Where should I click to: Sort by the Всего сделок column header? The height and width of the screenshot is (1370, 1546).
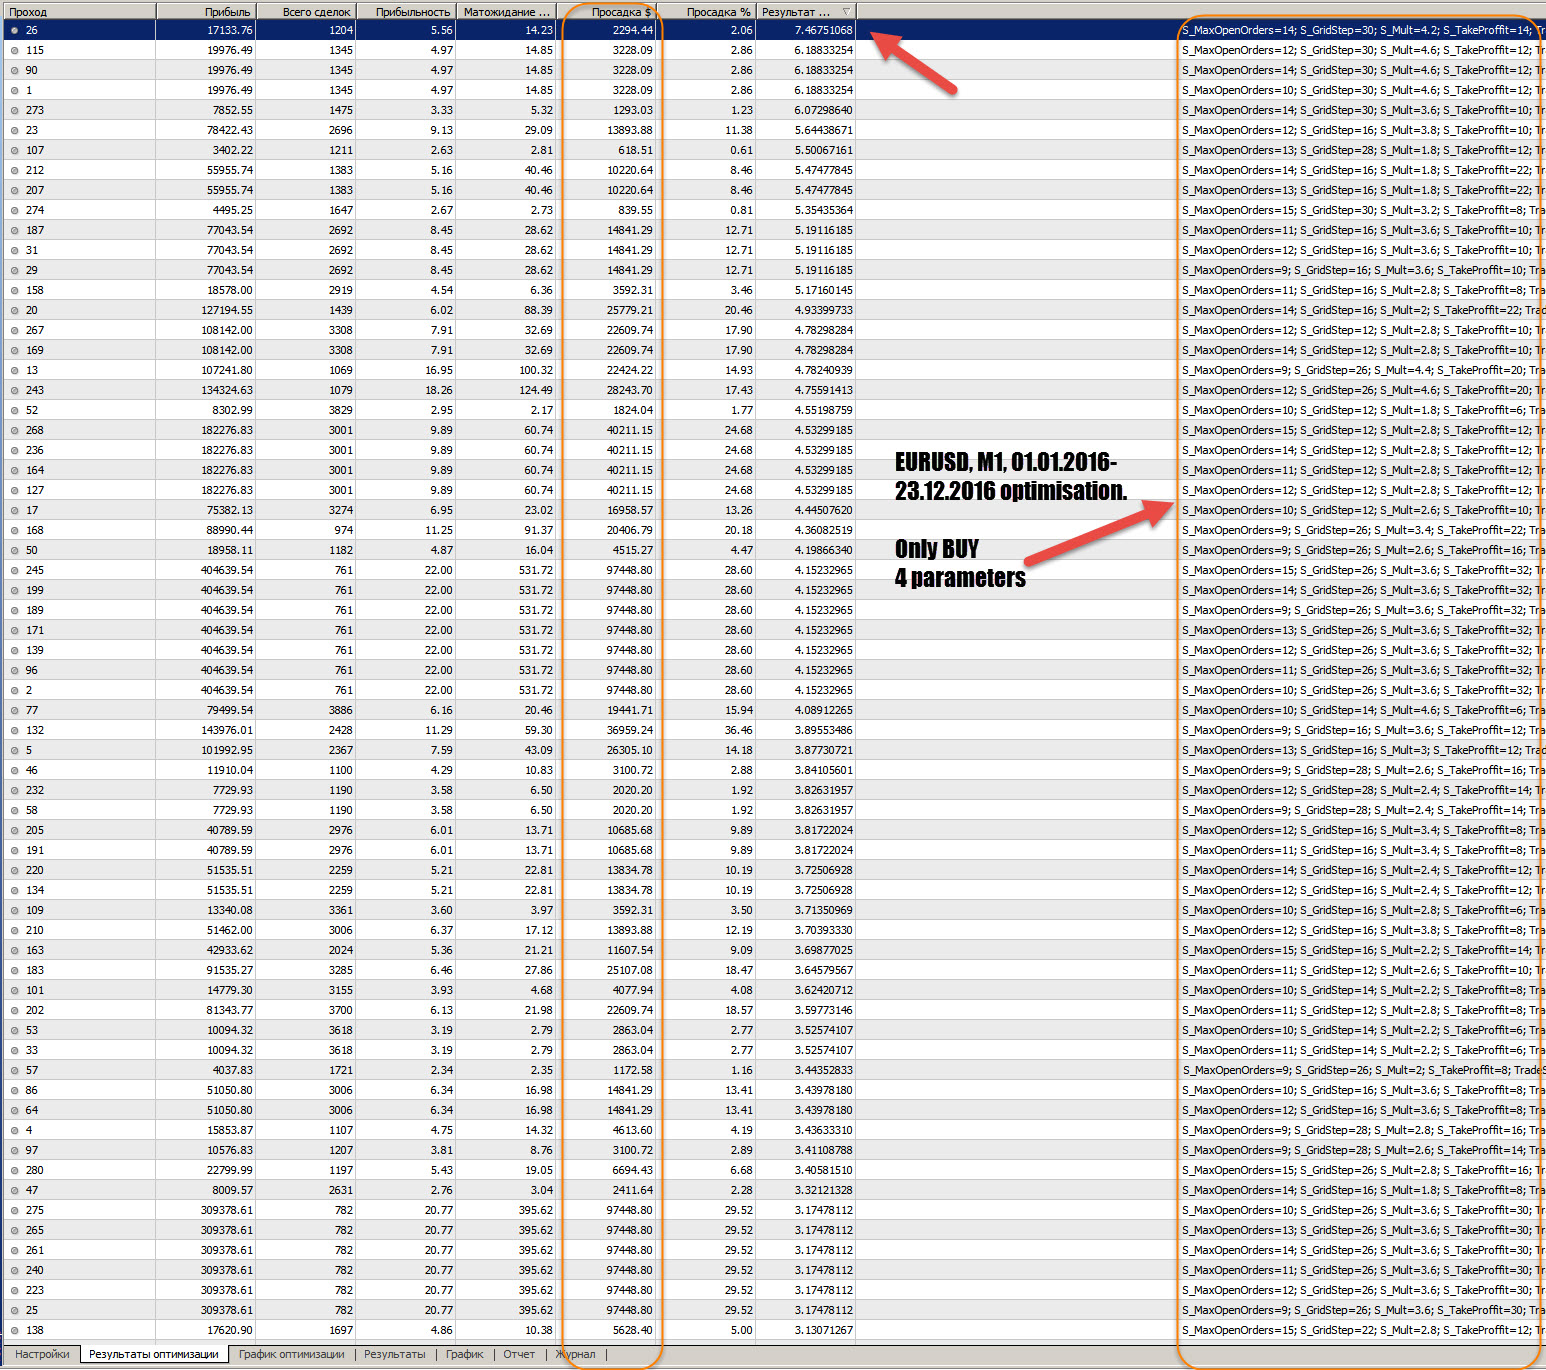(x=306, y=12)
